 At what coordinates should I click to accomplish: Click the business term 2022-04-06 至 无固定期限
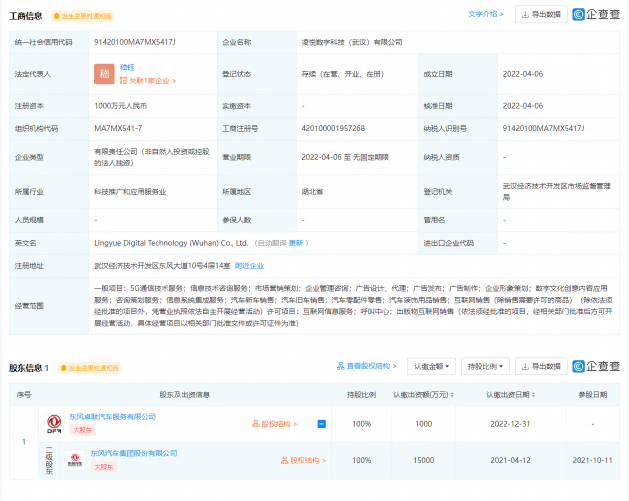pos(345,157)
